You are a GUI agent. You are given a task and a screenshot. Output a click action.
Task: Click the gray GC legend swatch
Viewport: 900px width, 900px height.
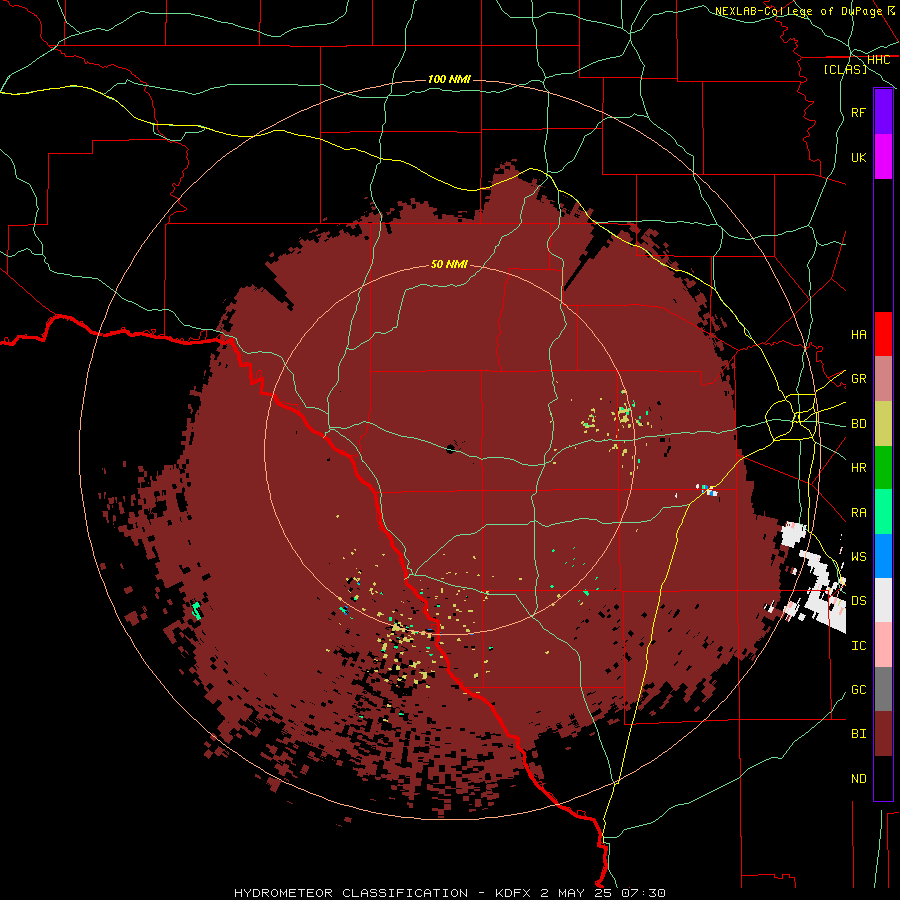(x=883, y=689)
